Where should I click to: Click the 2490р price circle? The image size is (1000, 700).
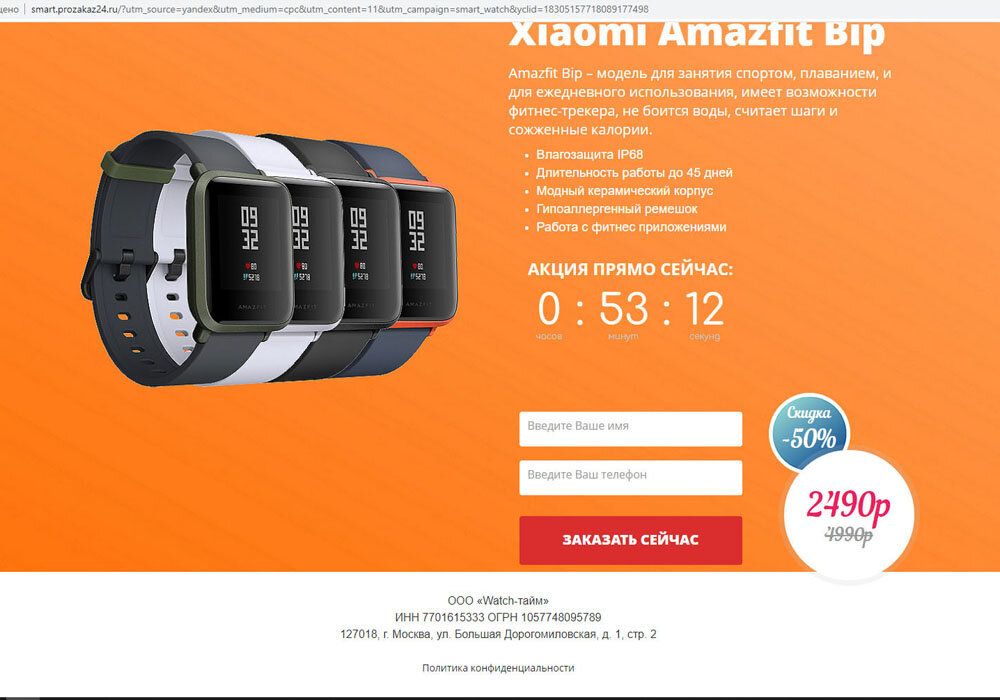click(x=848, y=515)
